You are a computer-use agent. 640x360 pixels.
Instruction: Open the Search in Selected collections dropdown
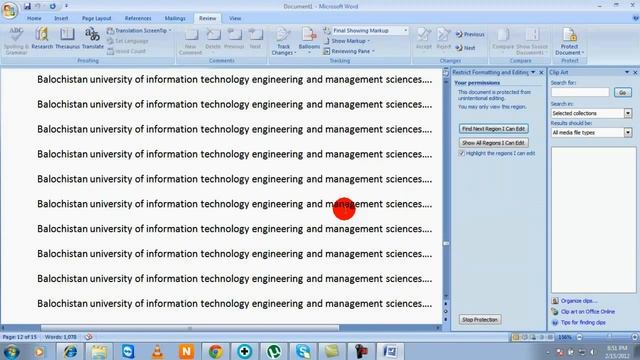point(628,113)
